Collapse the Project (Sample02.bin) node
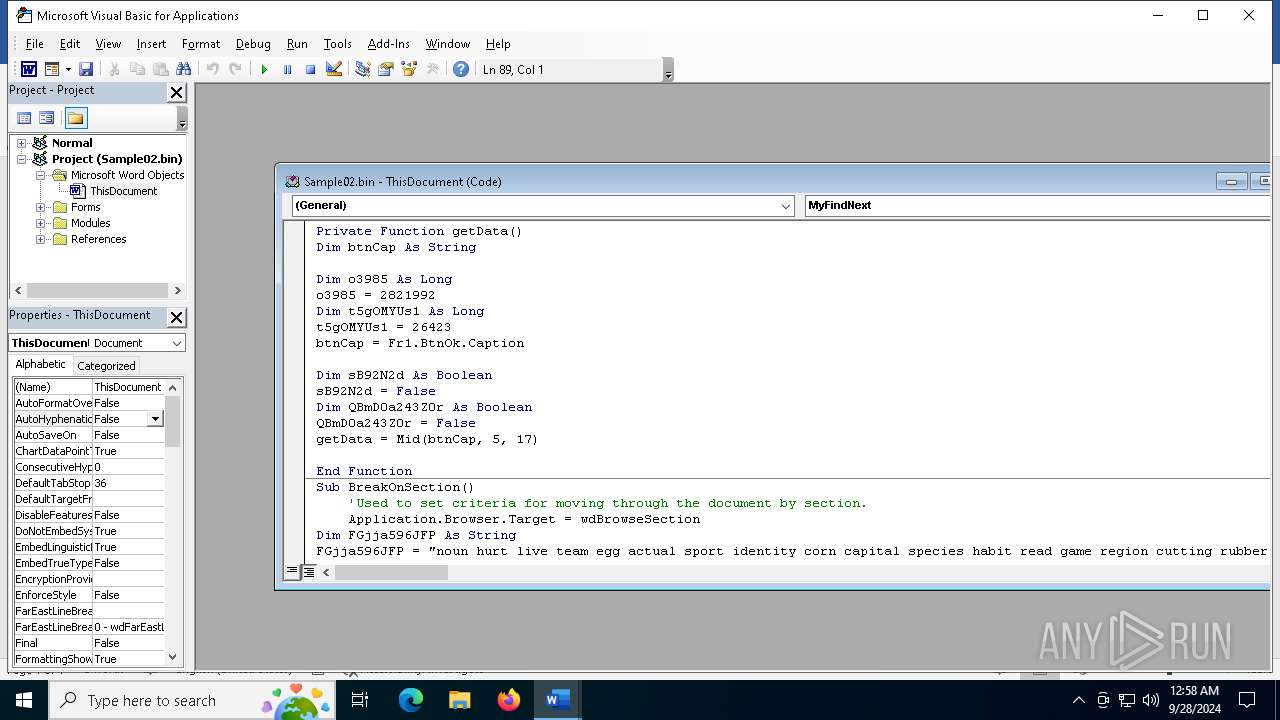Screen dimensions: 1280x720 click(x=21, y=159)
